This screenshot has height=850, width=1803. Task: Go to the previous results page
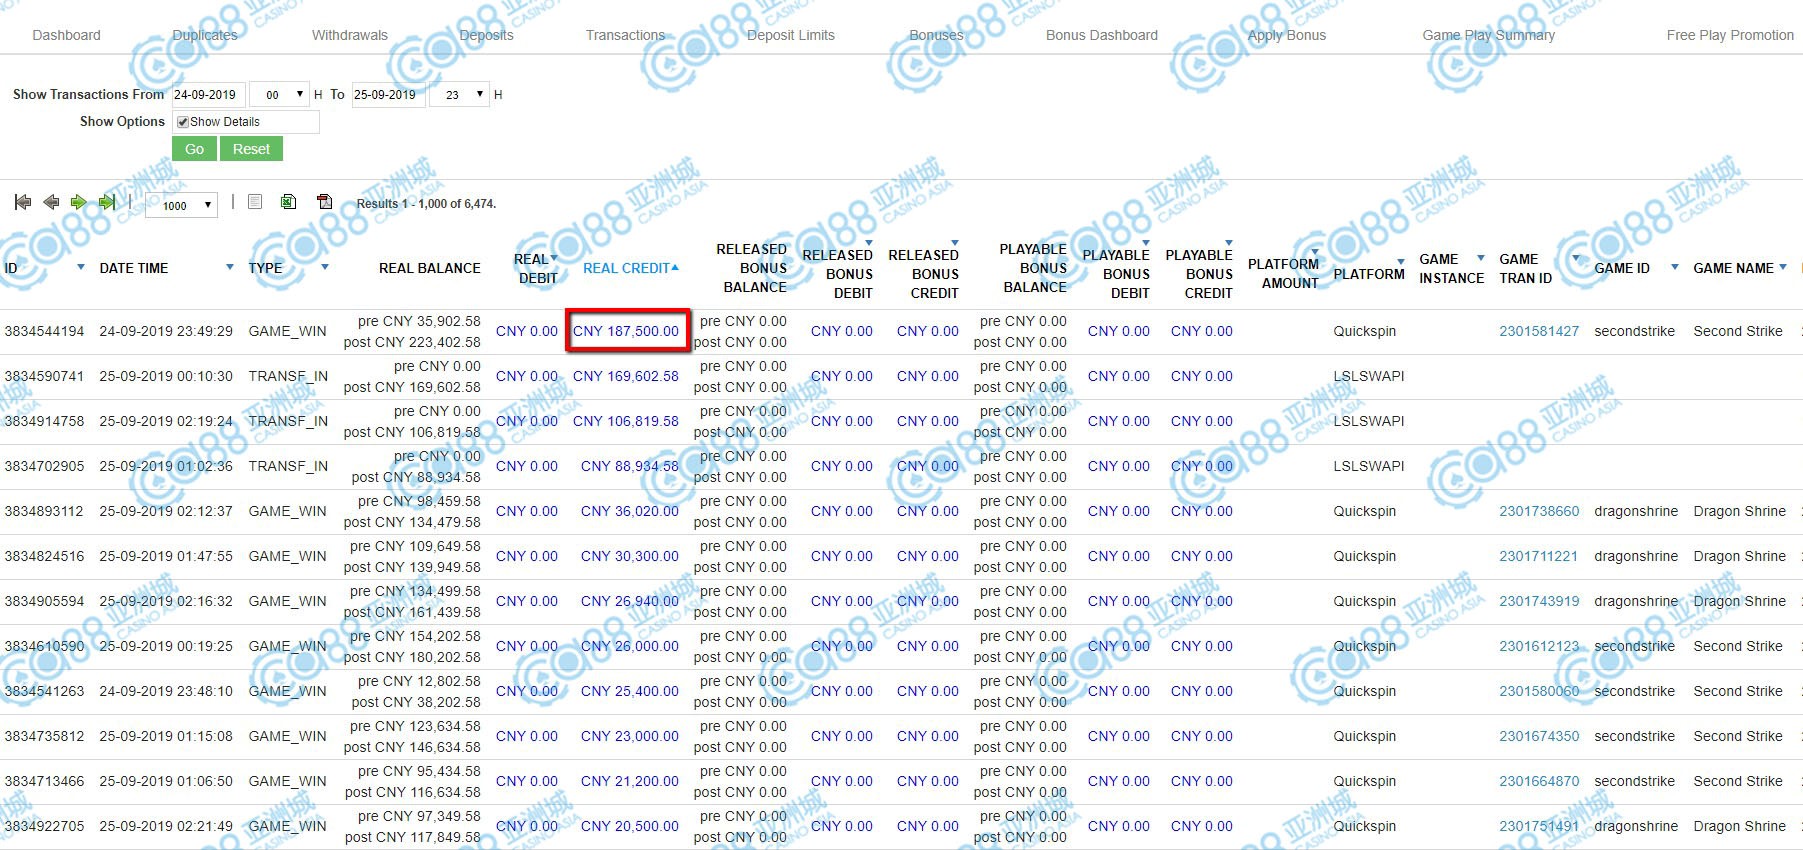pos(51,202)
